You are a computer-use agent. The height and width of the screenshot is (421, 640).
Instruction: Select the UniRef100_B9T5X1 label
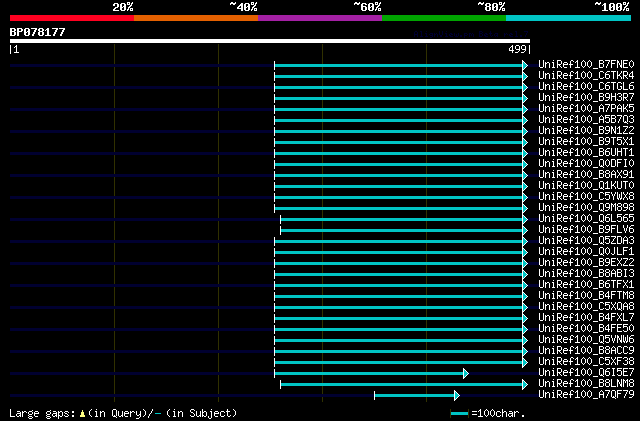tap(586, 142)
